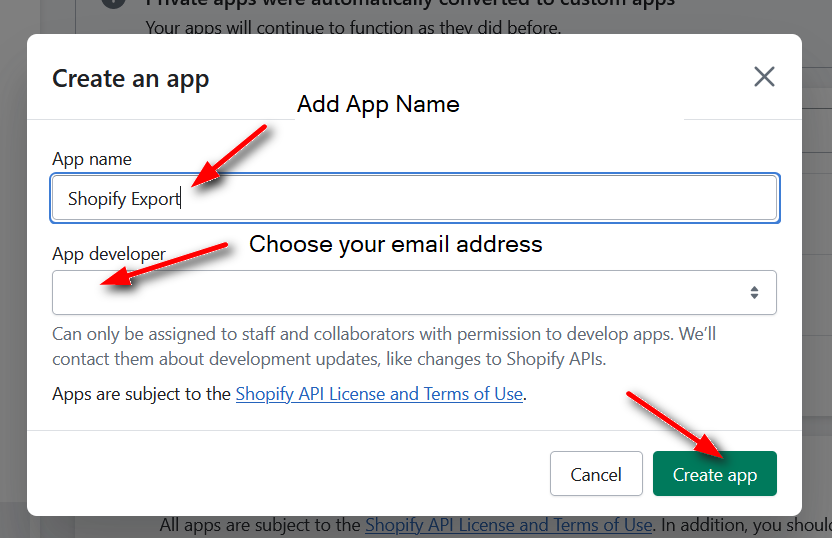Open Shopify API License link on background page
The image size is (832, 538).
[509, 525]
